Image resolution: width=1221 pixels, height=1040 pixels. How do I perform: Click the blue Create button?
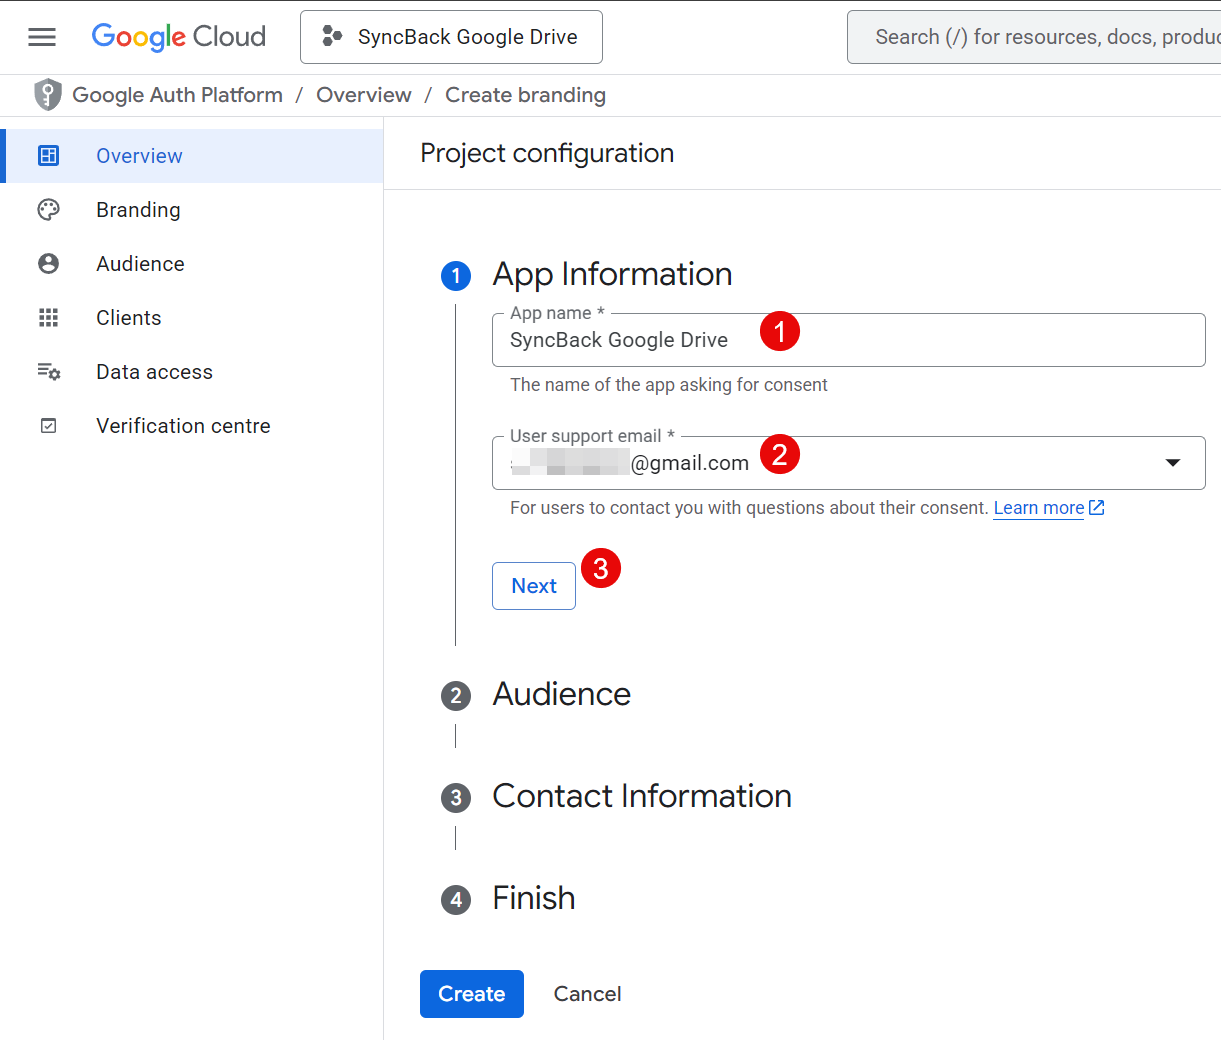[x=472, y=994]
